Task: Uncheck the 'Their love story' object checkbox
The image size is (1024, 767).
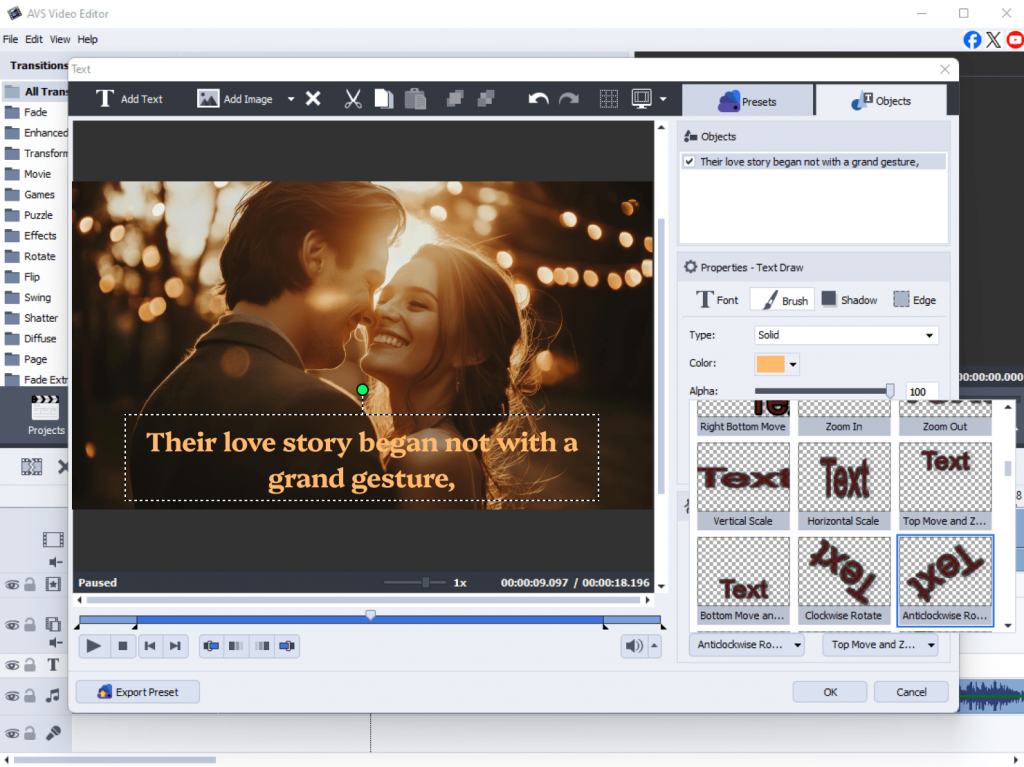Action: [689, 161]
